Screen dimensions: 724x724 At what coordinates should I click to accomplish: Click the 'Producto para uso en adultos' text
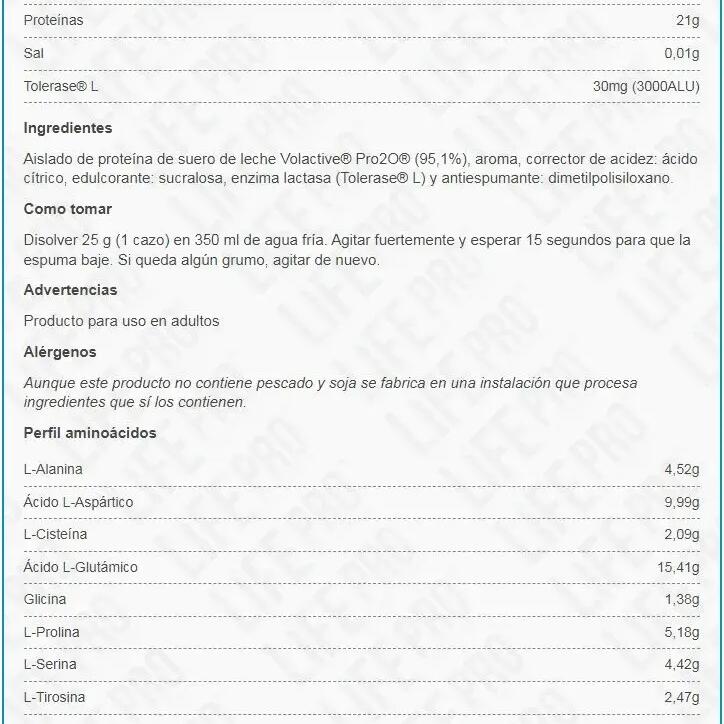coord(121,321)
